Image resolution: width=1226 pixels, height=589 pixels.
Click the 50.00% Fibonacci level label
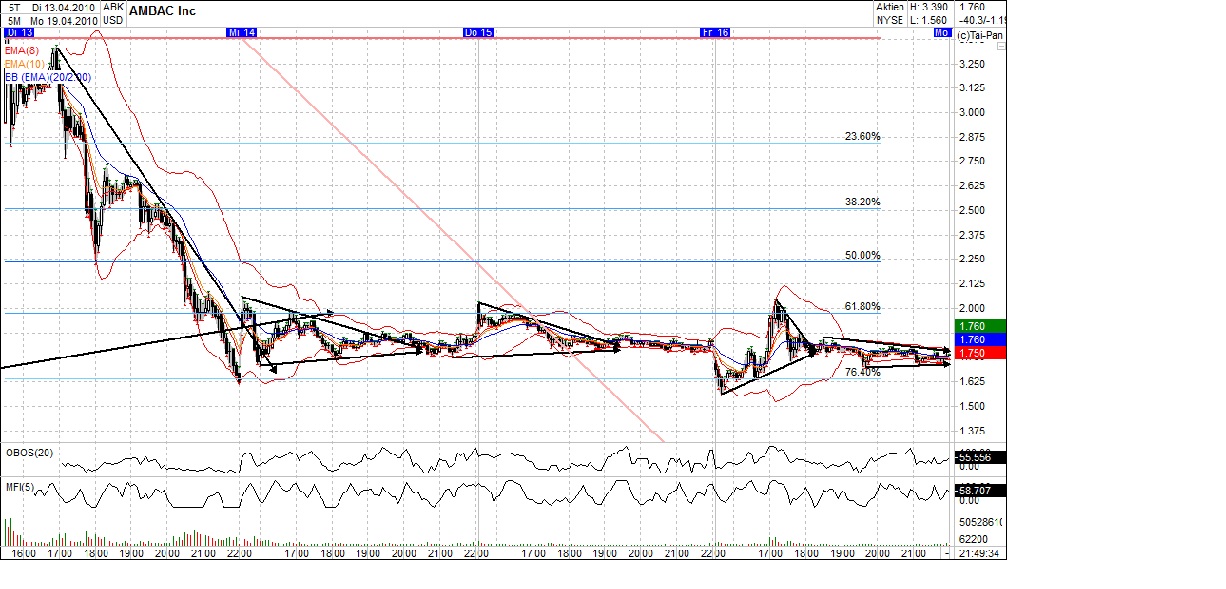862,255
